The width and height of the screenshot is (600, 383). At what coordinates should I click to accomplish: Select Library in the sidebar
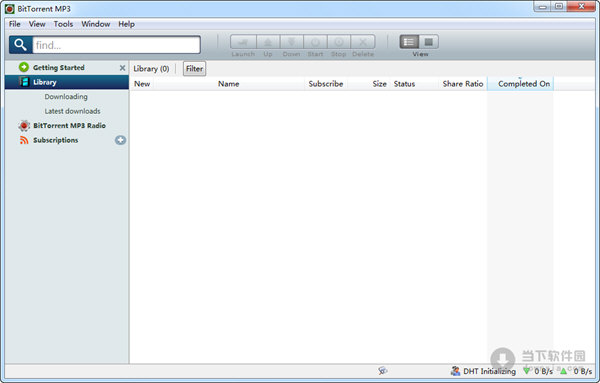67,82
